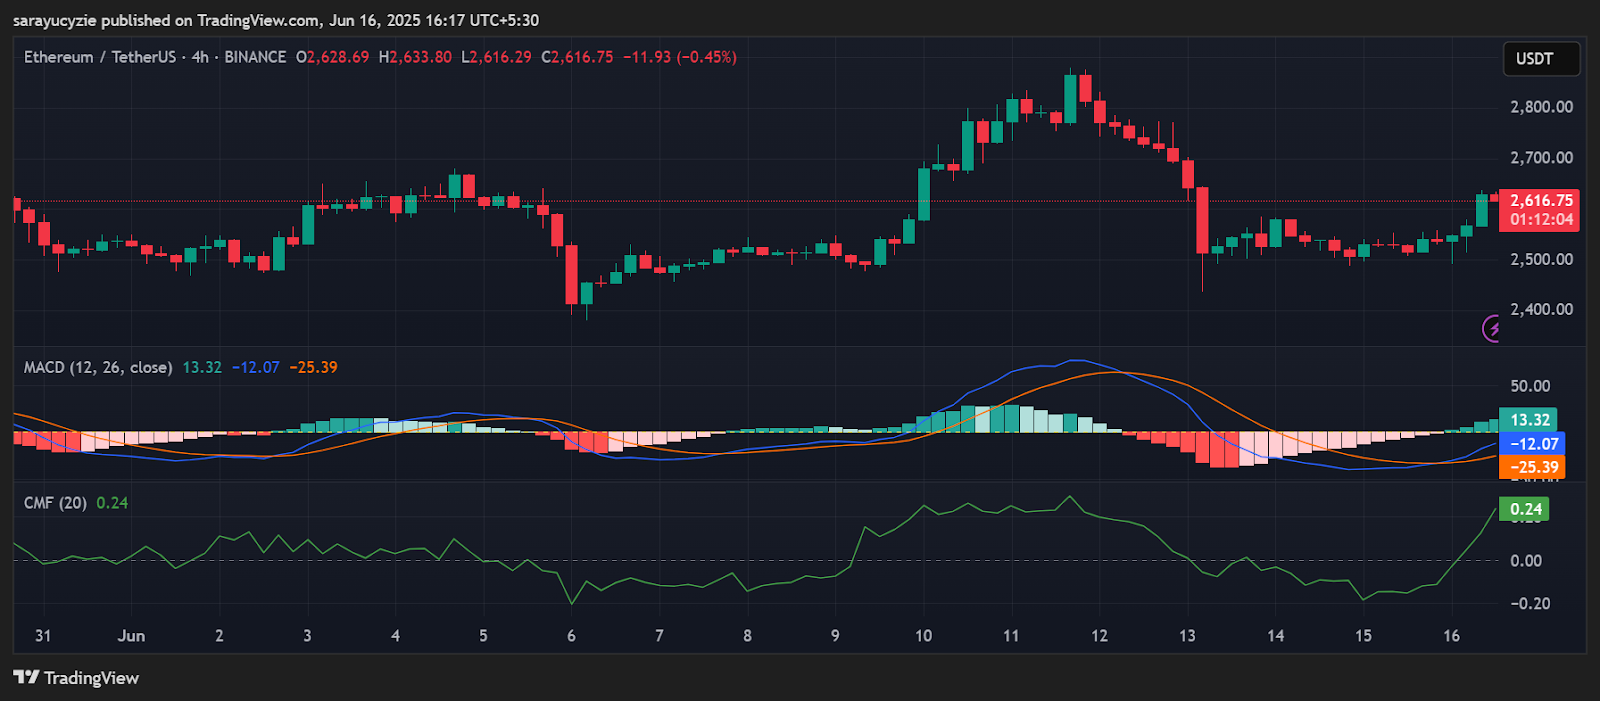Click the 01:12:04 candle countdown timer
Image resolution: width=1600 pixels, height=701 pixels.
pyautogui.click(x=1540, y=220)
